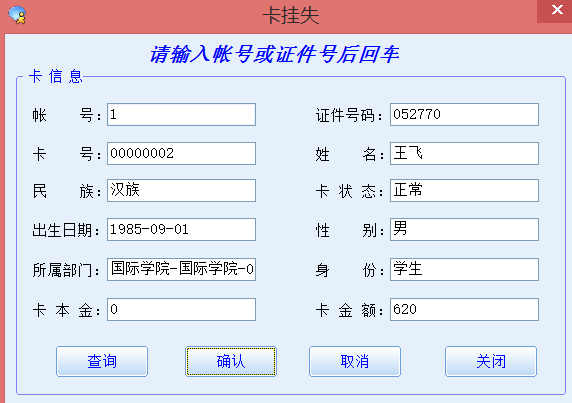Focus the 帐号 input field
572x403 pixels.
click(x=181, y=115)
